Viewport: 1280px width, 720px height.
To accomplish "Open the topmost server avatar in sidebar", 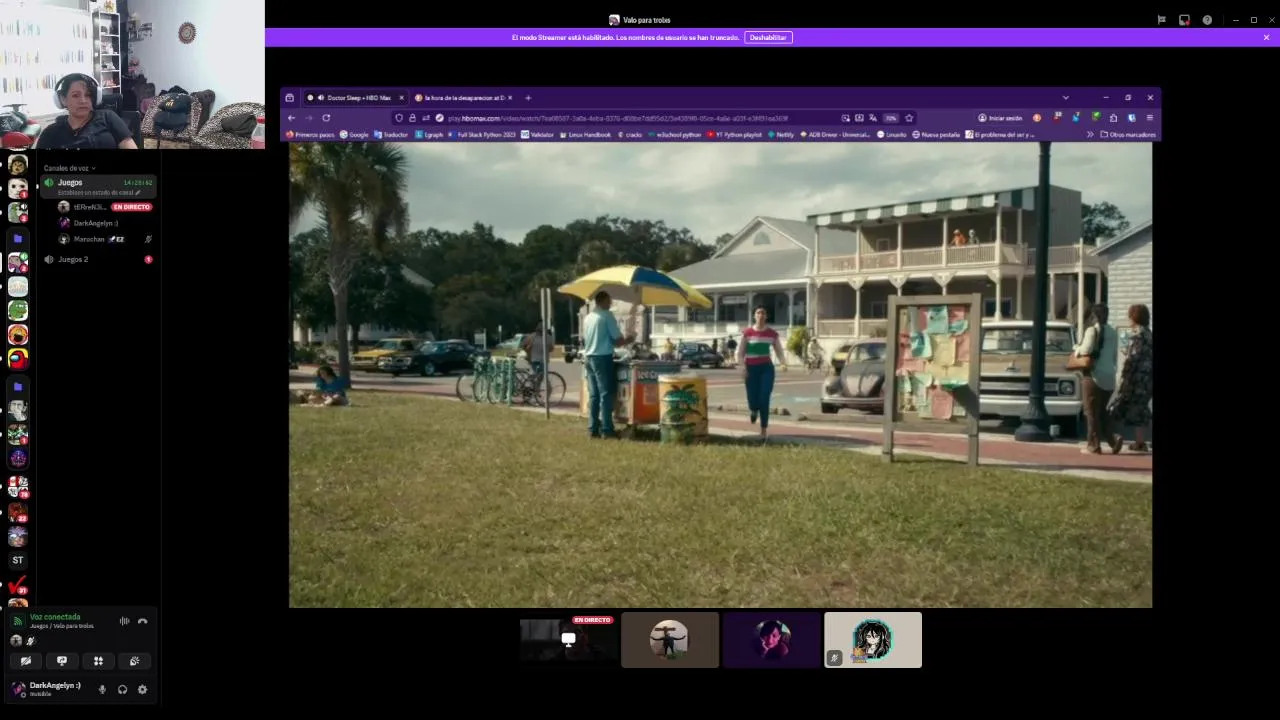I will click(x=17, y=165).
